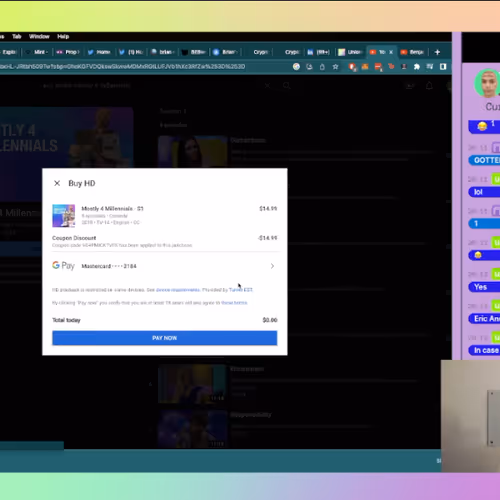Click the Mostly 4 Millennials purchase thumbnail
Viewport: 500px width, 500px height.
point(64,216)
